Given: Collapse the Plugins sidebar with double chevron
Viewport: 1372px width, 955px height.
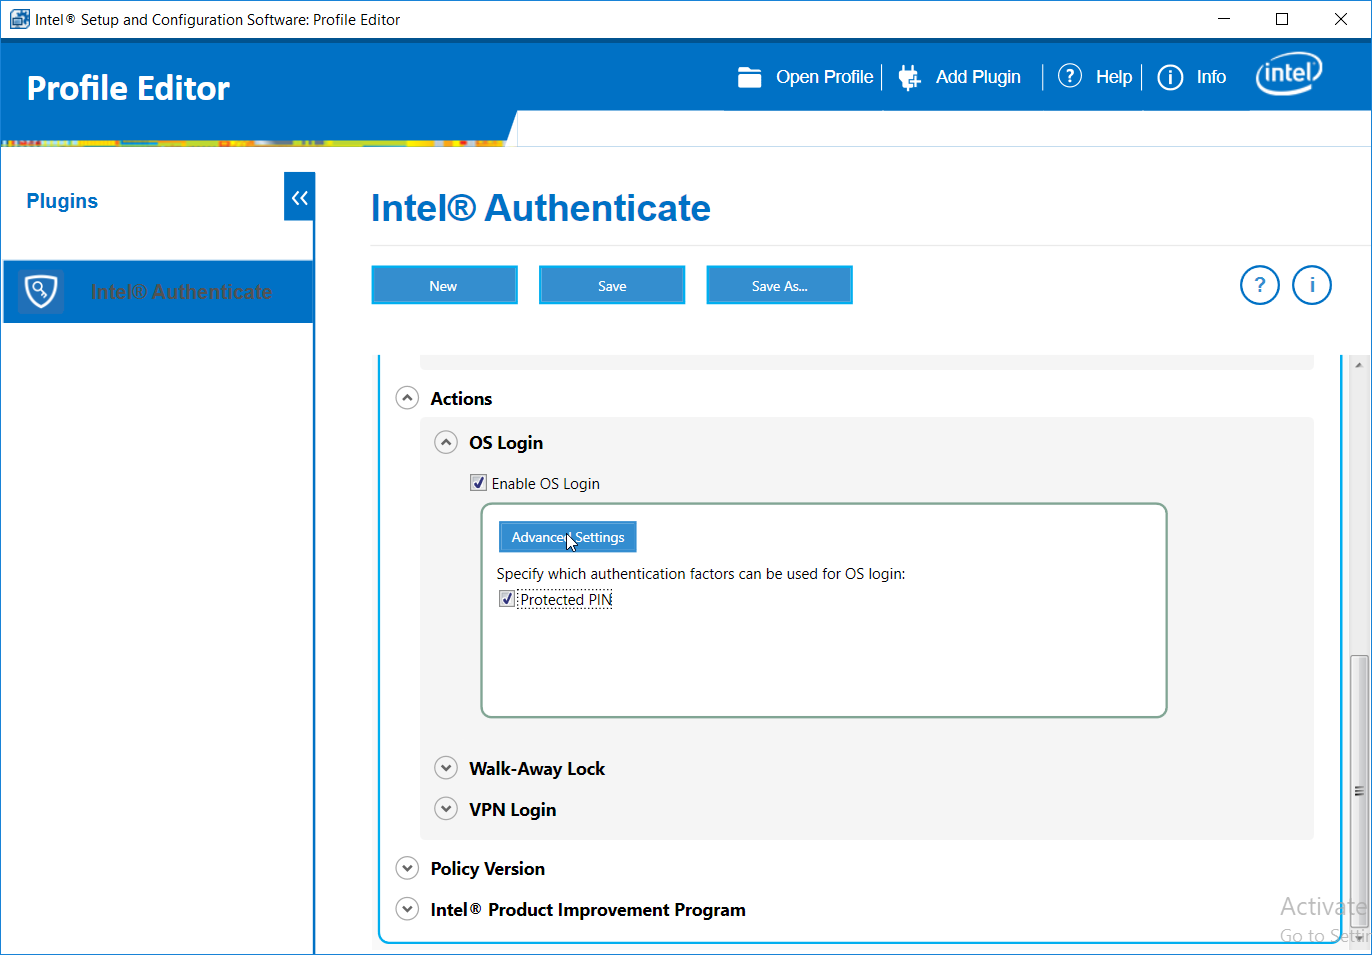Looking at the screenshot, I should tap(299, 197).
